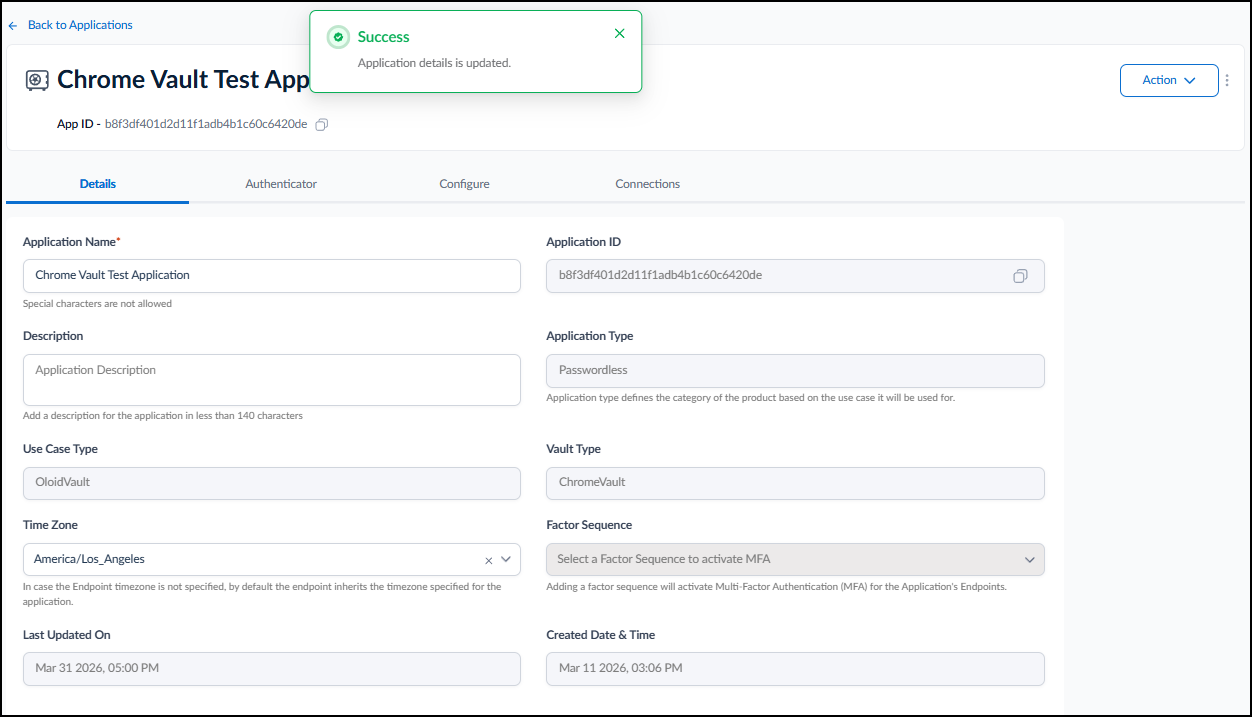Expand the Factor Sequence dropdown
The image size is (1252, 717).
pos(795,560)
